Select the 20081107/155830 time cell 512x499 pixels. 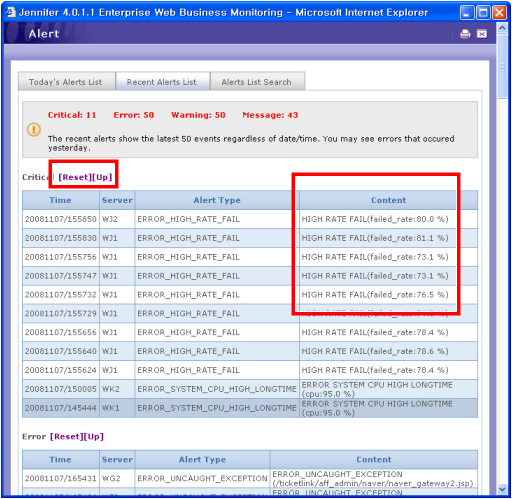61,238
